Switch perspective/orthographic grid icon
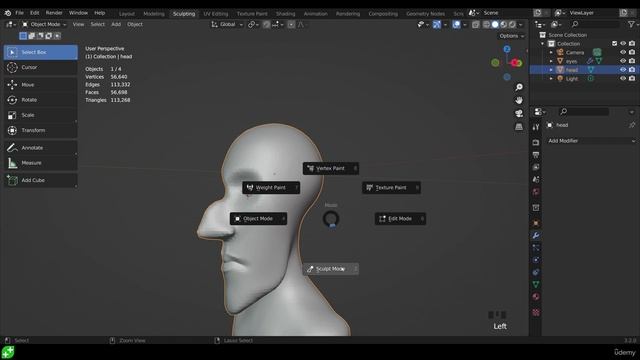The width and height of the screenshot is (640, 360). [x=519, y=127]
